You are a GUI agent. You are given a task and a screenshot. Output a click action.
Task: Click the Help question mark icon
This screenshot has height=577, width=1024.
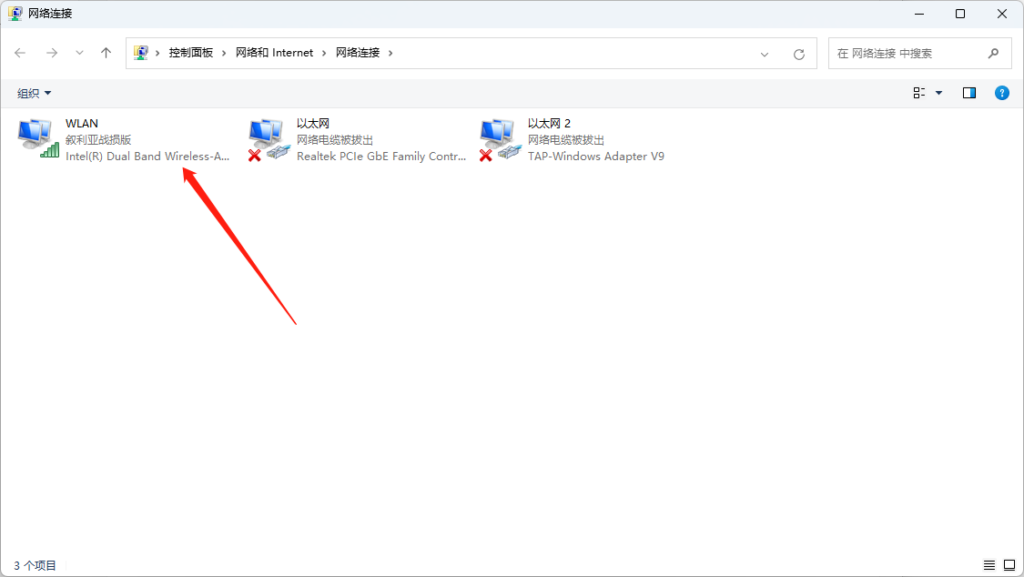[x=1001, y=92]
